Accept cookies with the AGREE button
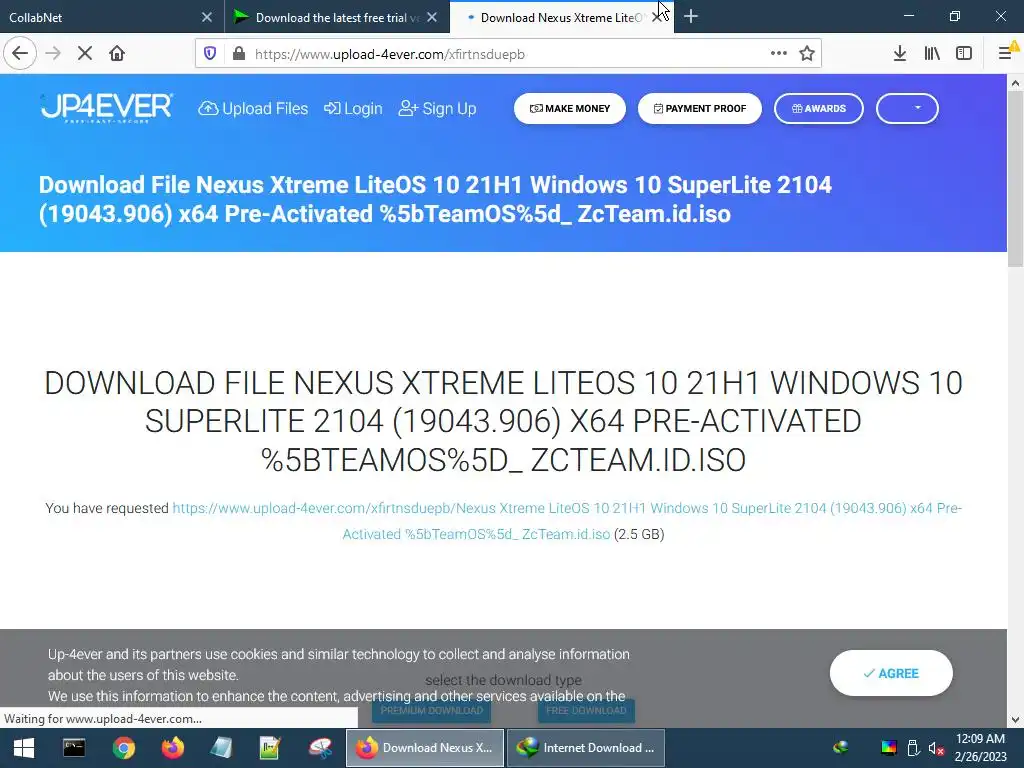The width and height of the screenshot is (1024, 768). tap(891, 673)
